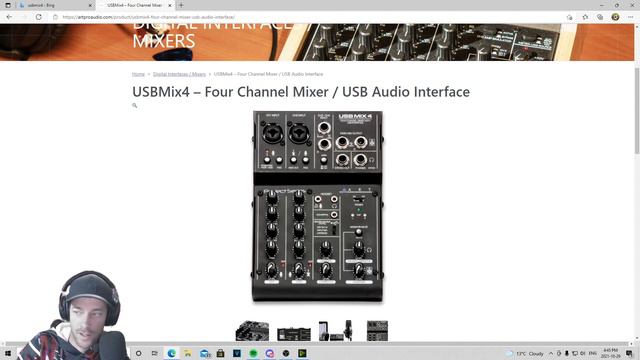This screenshot has height=360, width=640.
Task: Select the first angled mixer thumbnail
Action: 252,331
